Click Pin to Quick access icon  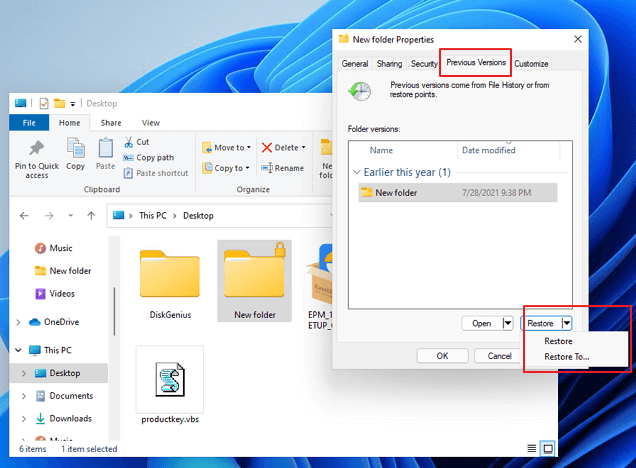tap(37, 148)
